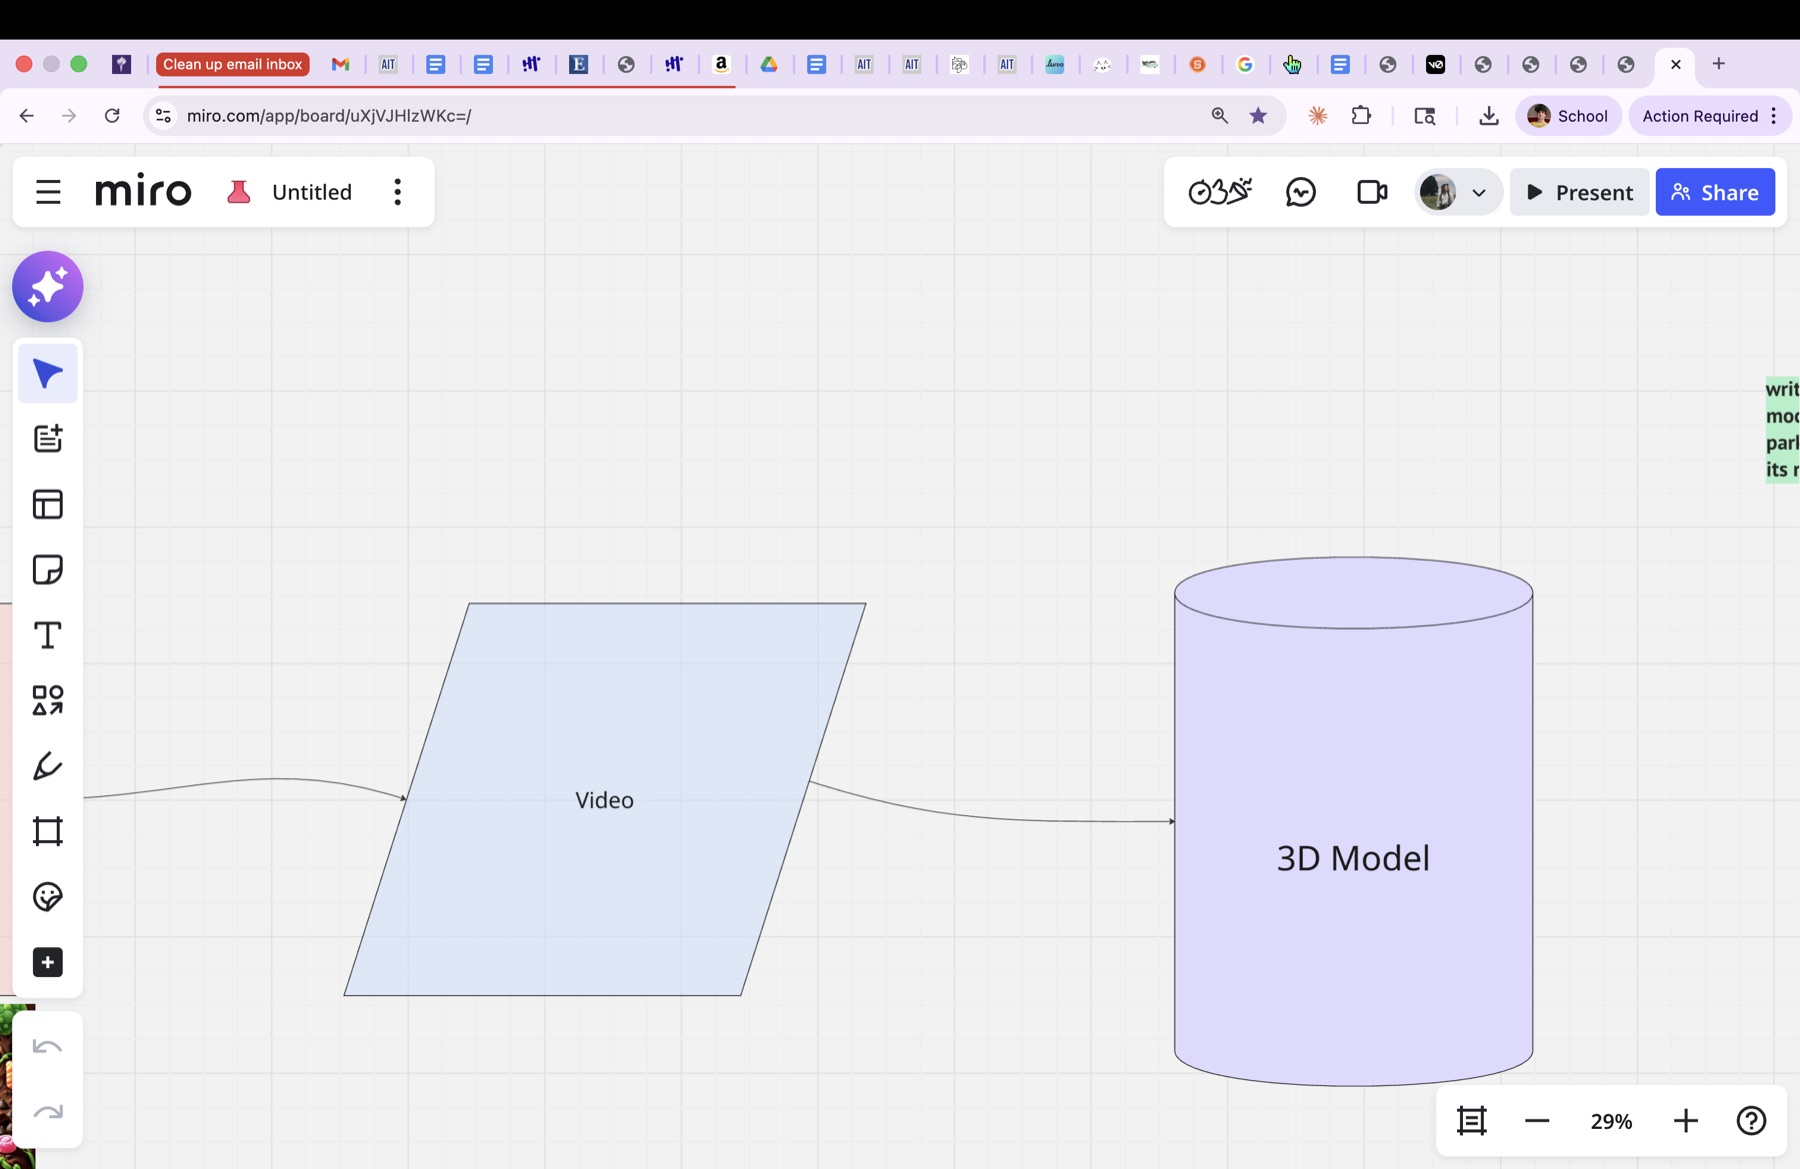Open the stickers and emoji tool
Screen dimensions: 1800x1169
(47, 897)
